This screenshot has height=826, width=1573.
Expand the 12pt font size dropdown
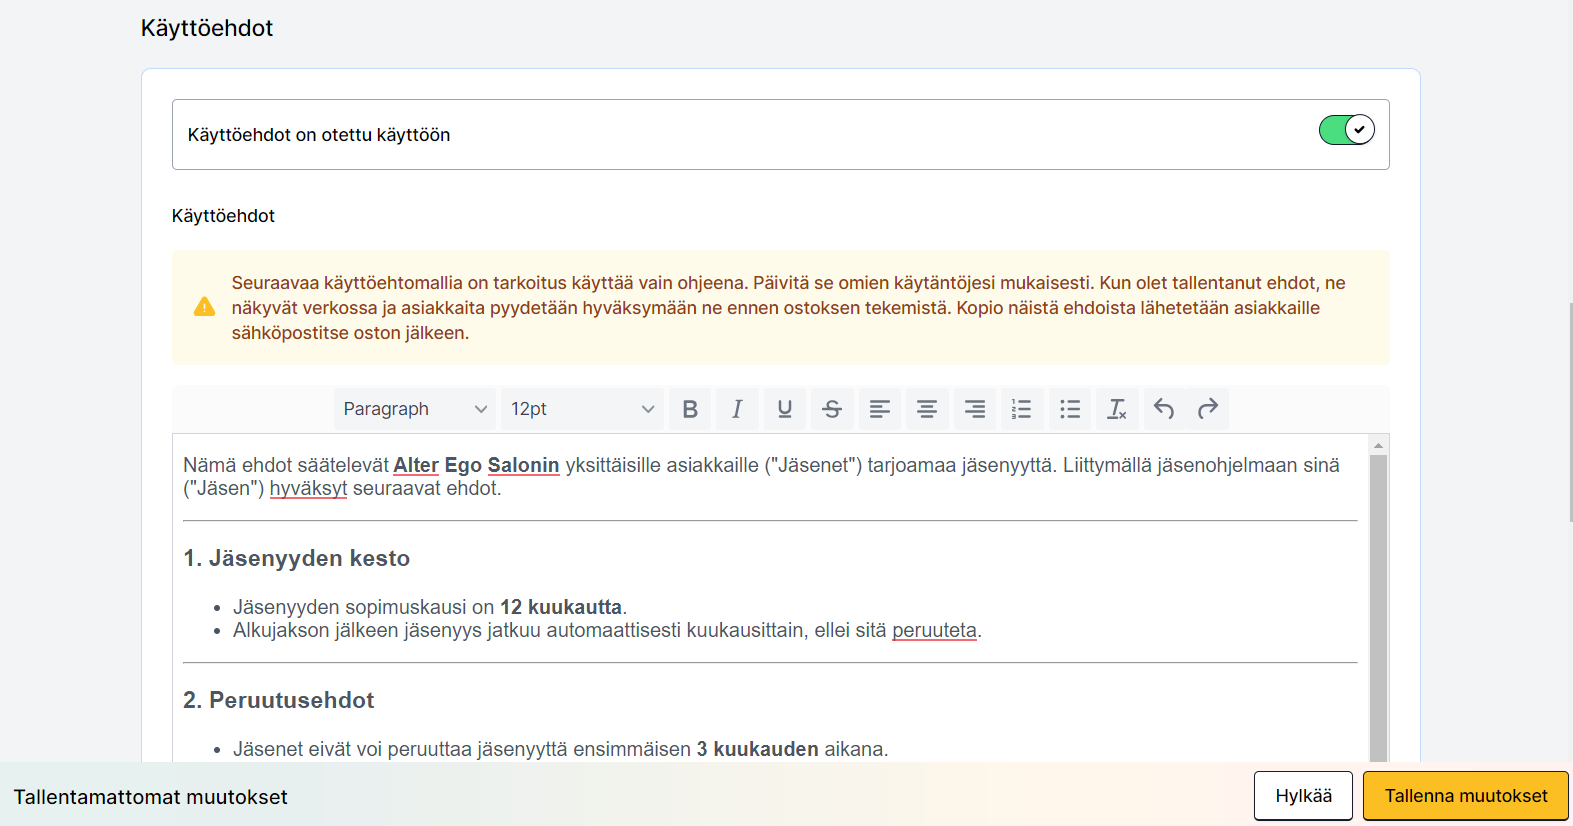582,409
